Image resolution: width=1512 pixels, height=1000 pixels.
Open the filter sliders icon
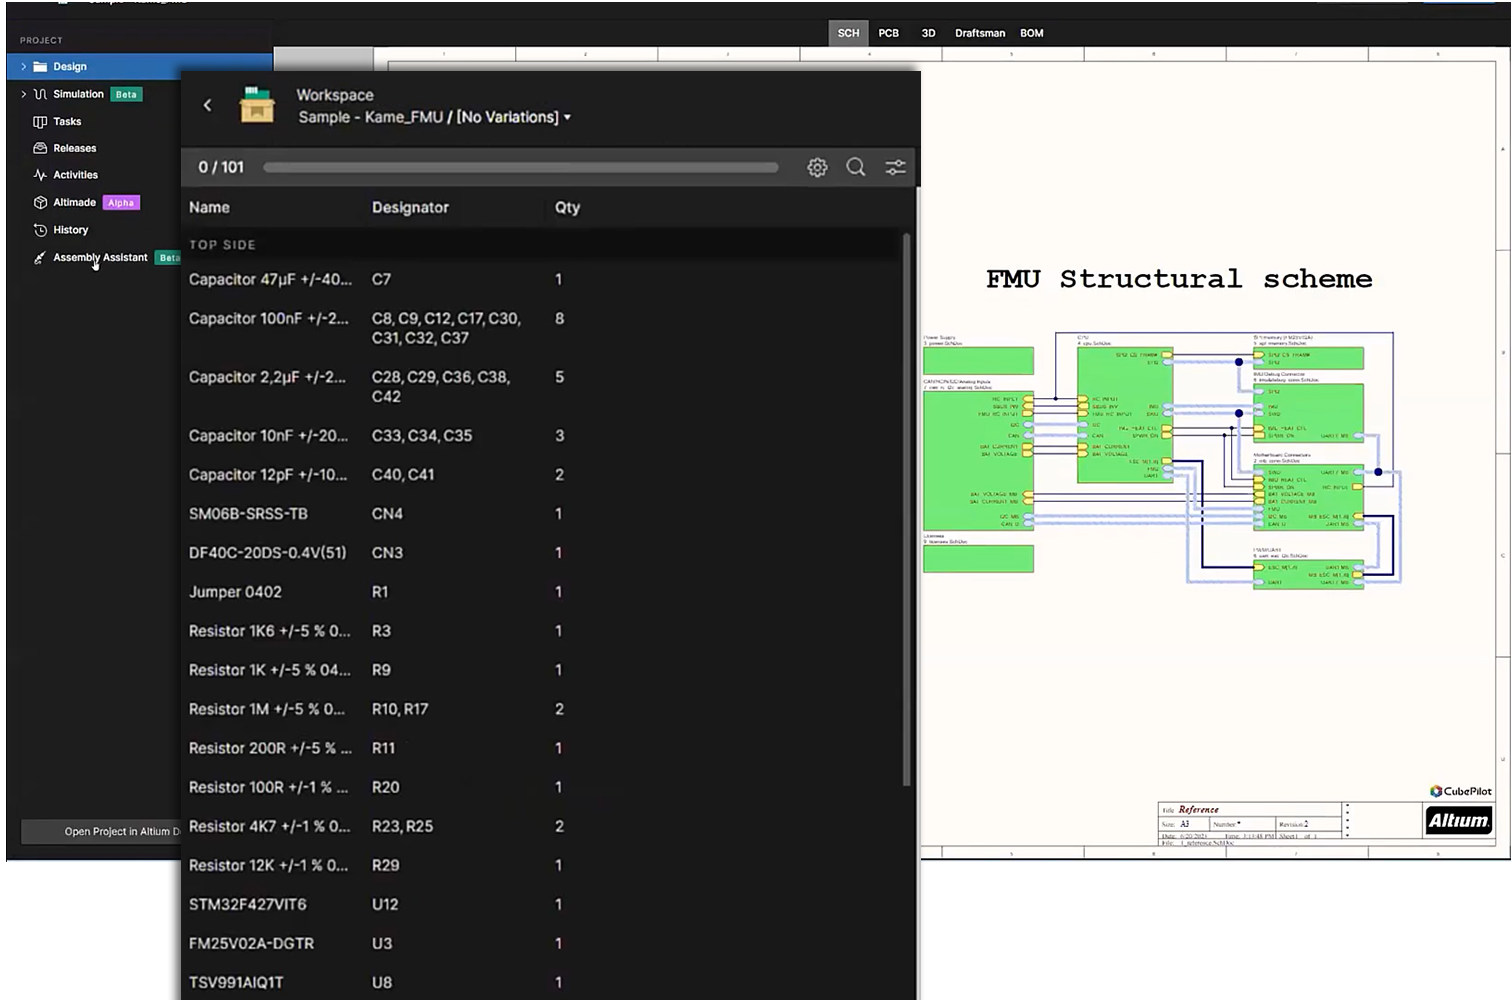coord(895,168)
